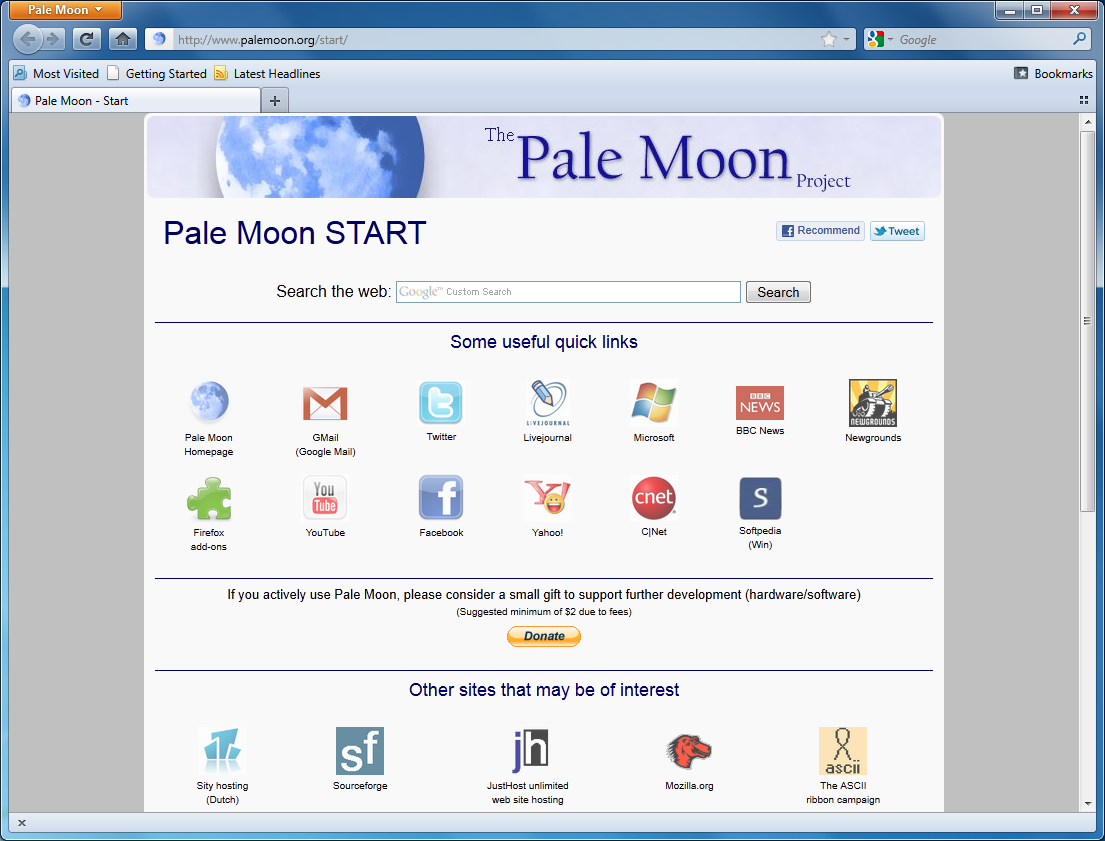Select the Pale Moon - Start tab
The image size is (1105, 841).
tap(136, 101)
